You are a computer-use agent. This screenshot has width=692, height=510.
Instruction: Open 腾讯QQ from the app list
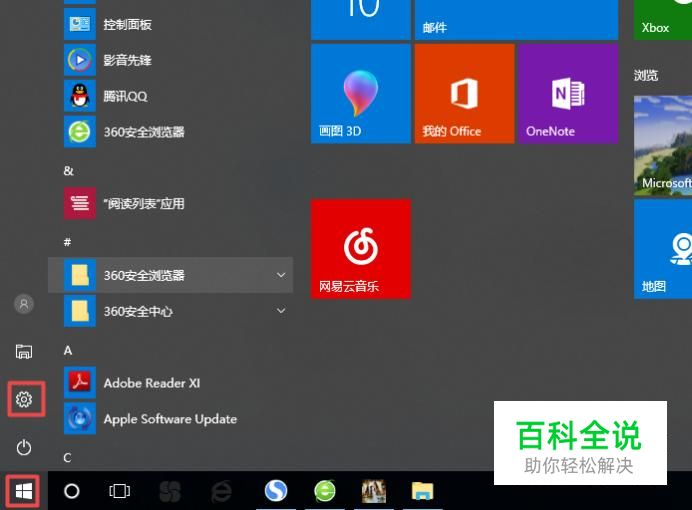(170, 96)
